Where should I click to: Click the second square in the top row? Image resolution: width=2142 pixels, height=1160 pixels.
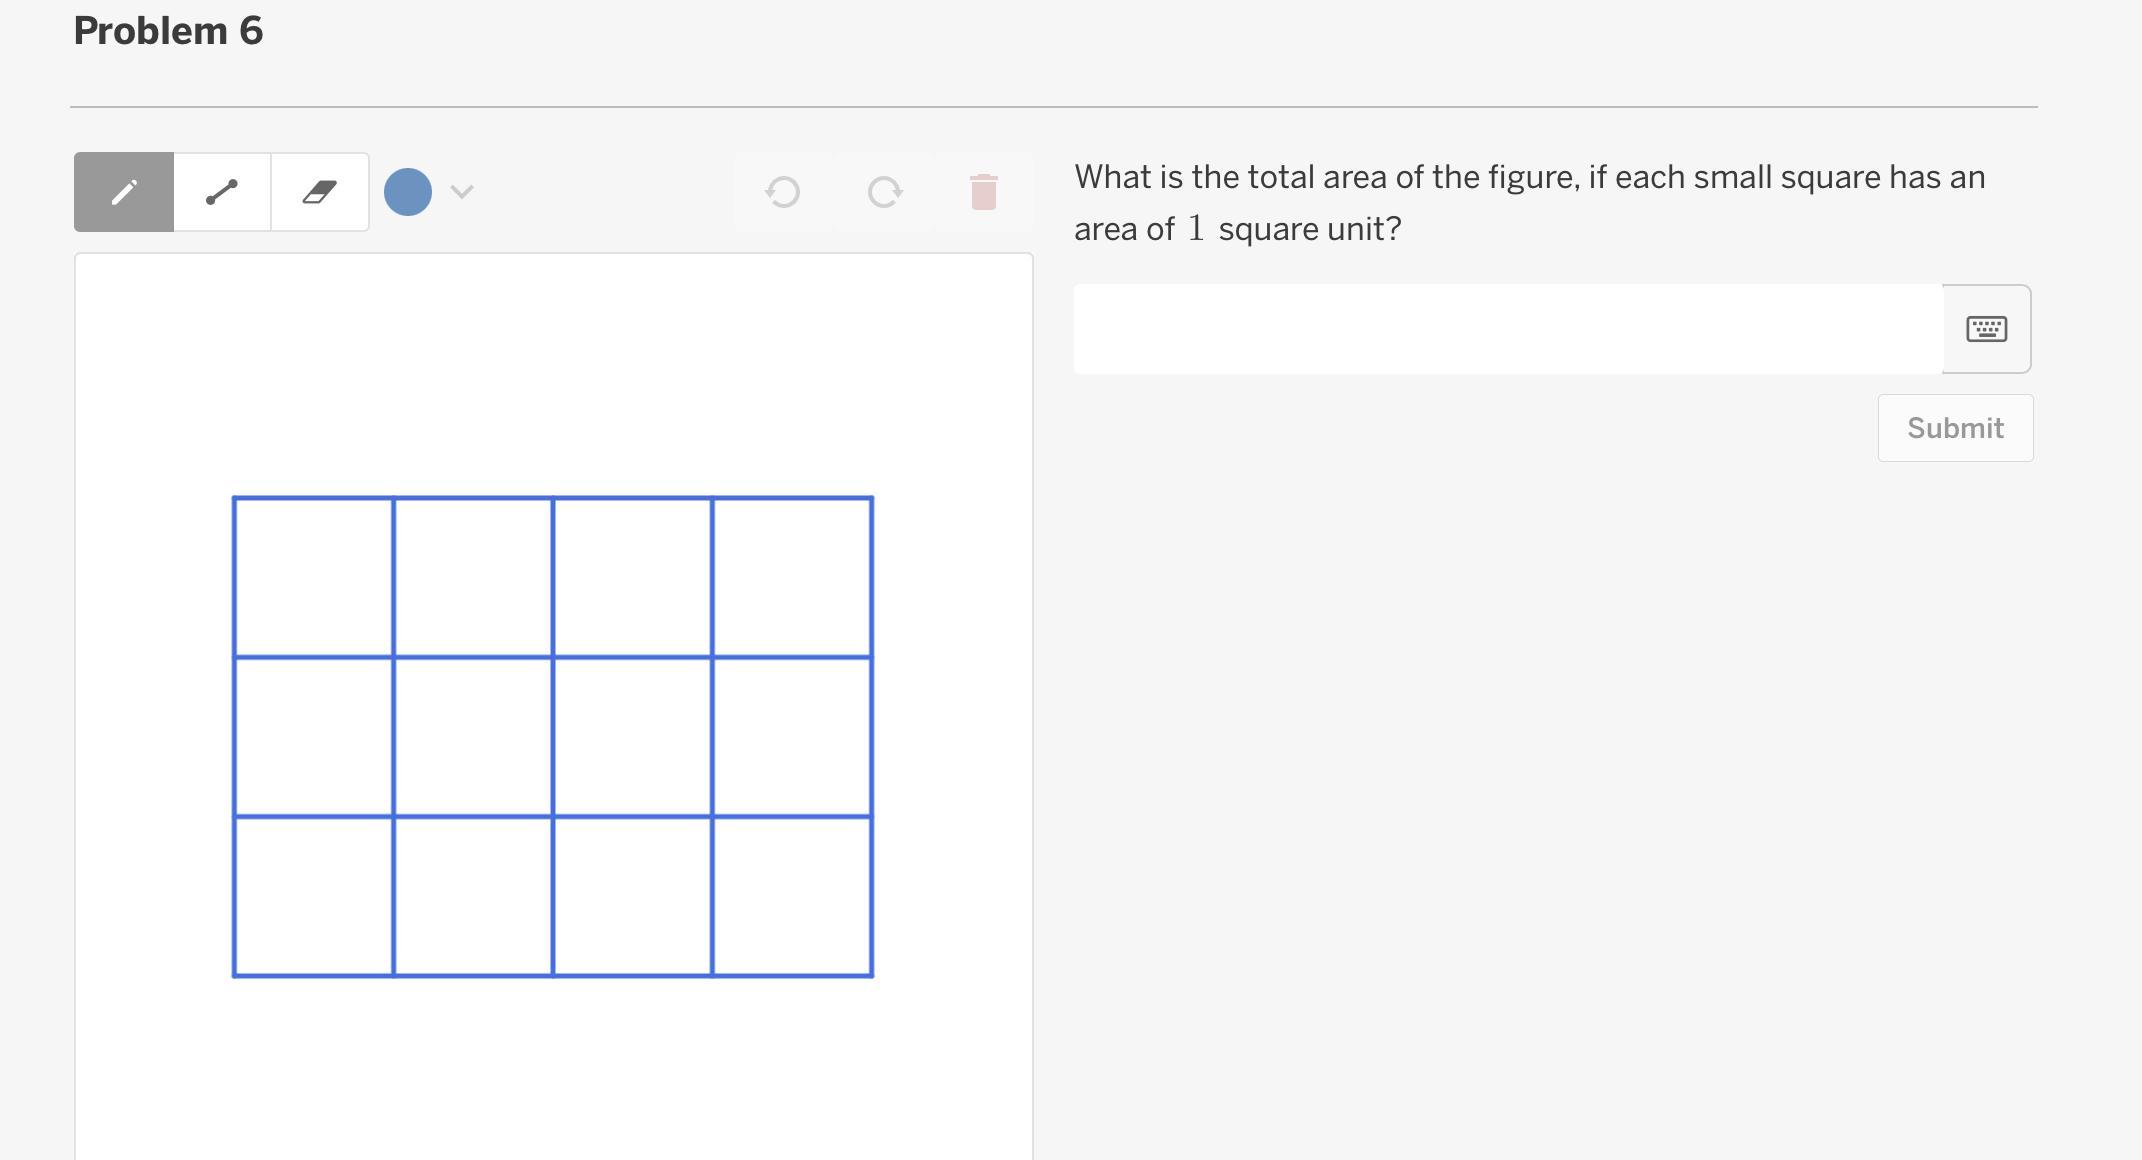tap(473, 577)
